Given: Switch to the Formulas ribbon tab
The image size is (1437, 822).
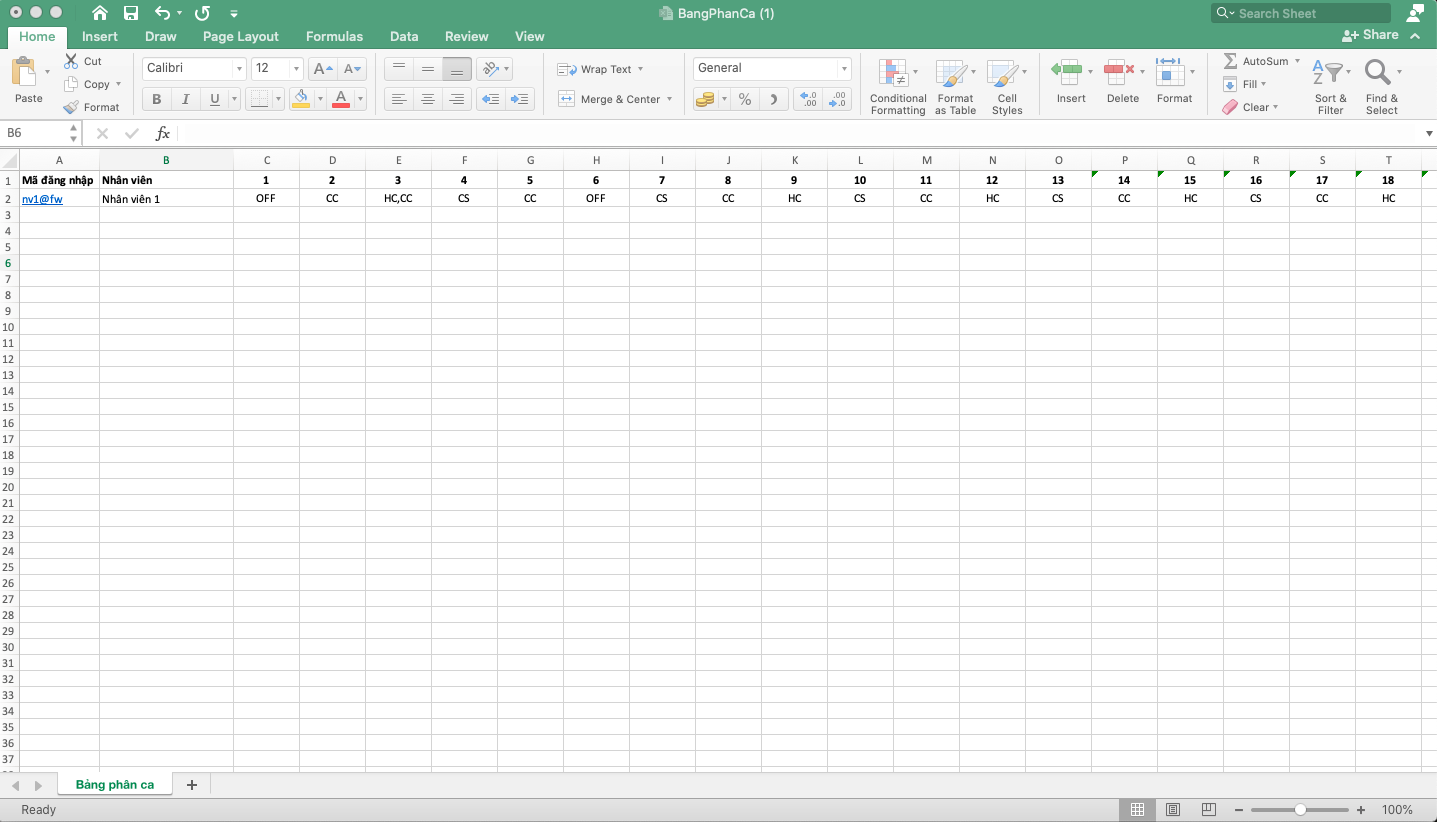Looking at the screenshot, I should (334, 36).
